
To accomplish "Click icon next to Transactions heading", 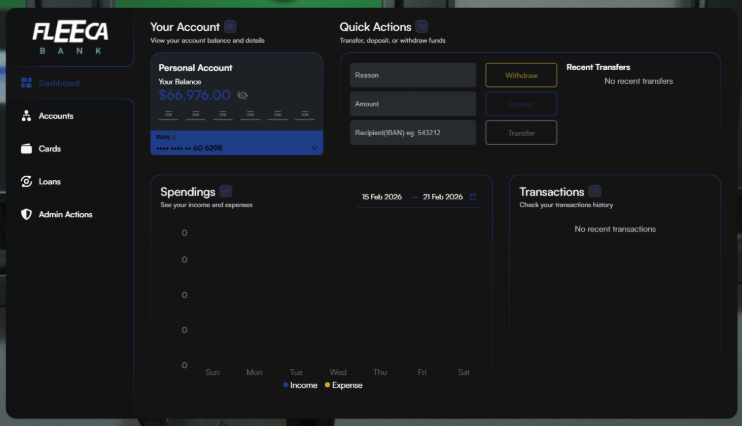I will (x=595, y=191).
